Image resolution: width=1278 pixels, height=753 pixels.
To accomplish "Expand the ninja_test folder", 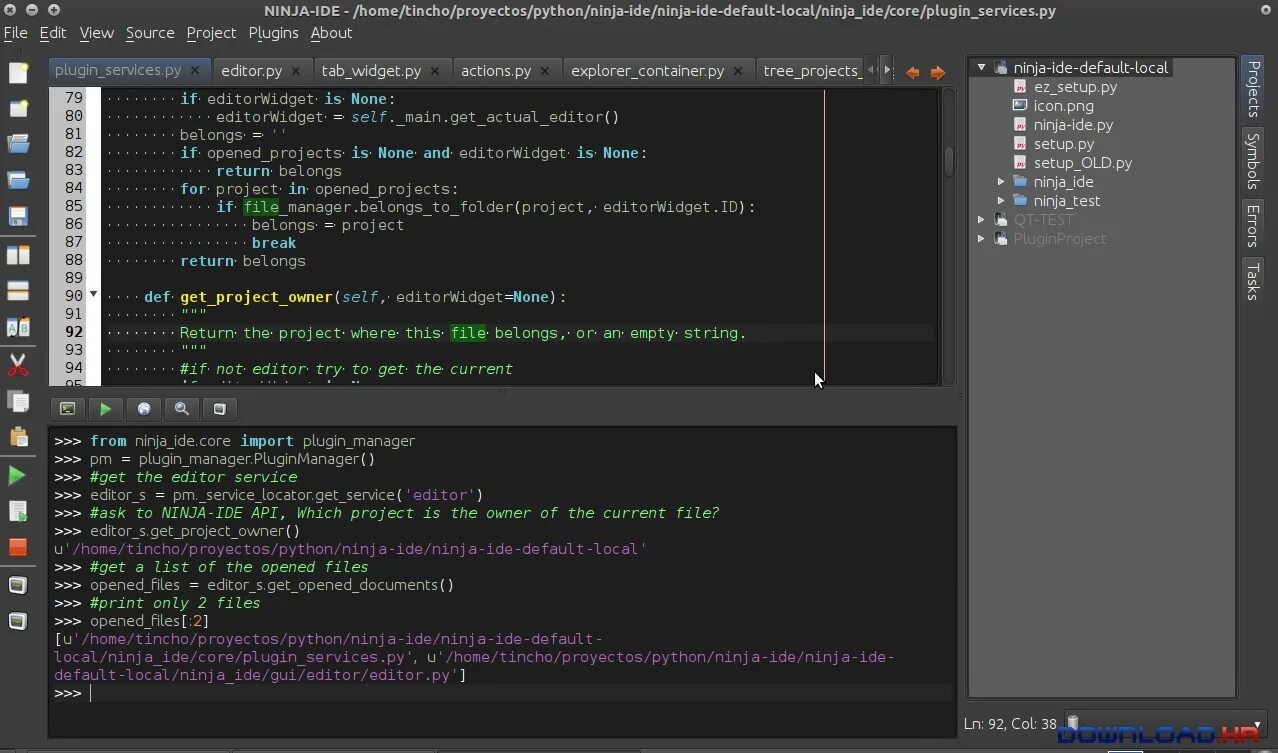I will coord(1001,201).
